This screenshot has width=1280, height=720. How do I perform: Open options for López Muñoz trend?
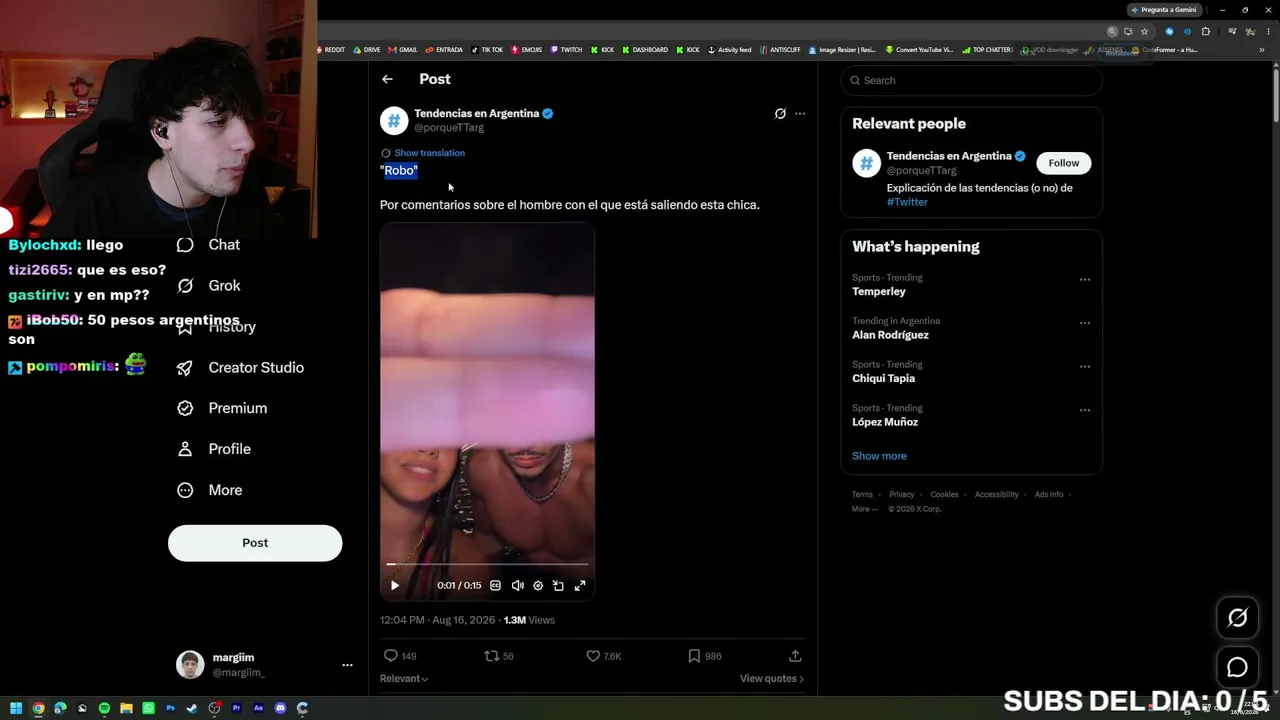click(1085, 410)
